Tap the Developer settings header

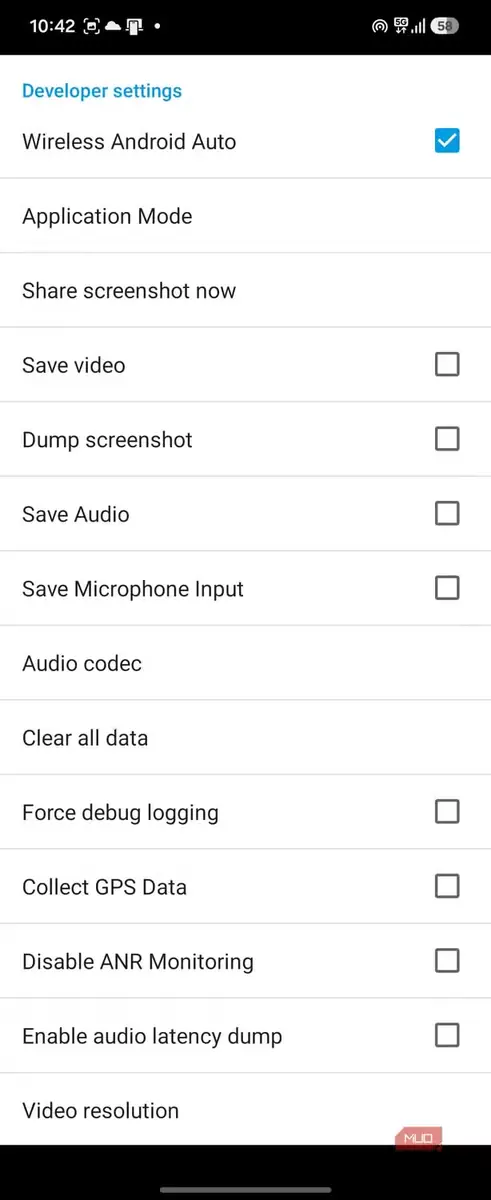pyautogui.click(x=102, y=91)
